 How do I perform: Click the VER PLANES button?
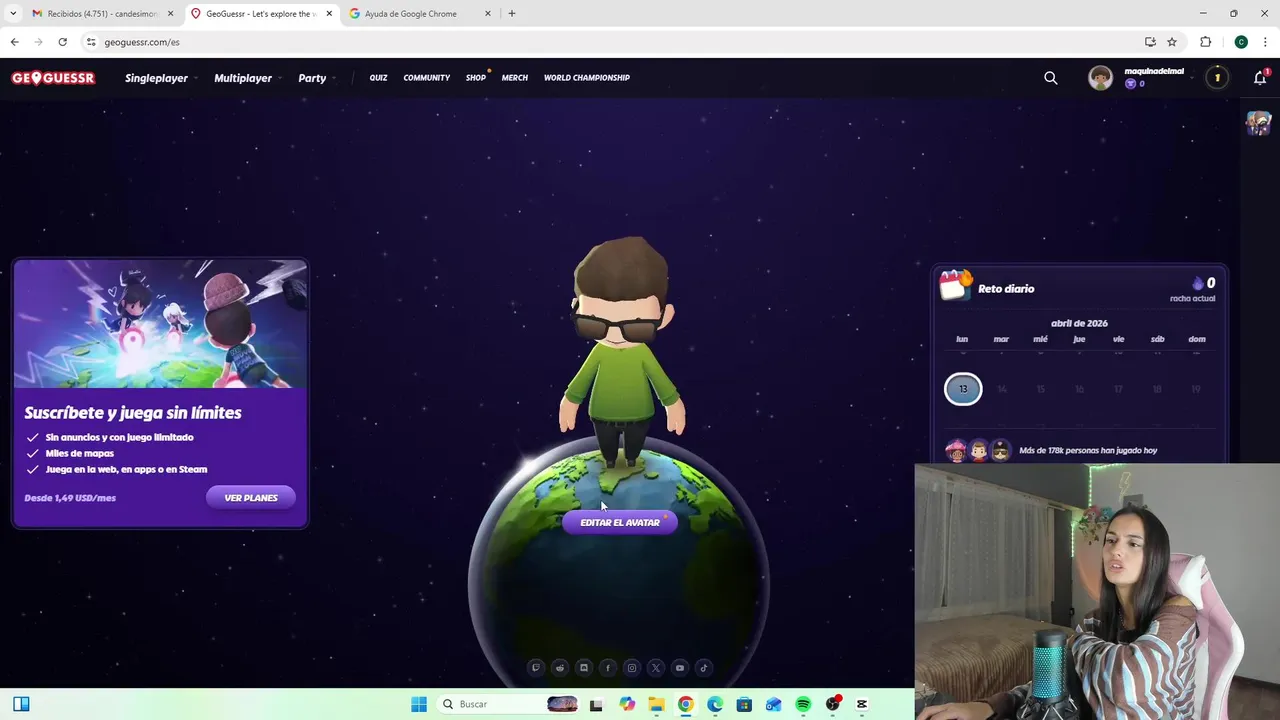click(251, 498)
